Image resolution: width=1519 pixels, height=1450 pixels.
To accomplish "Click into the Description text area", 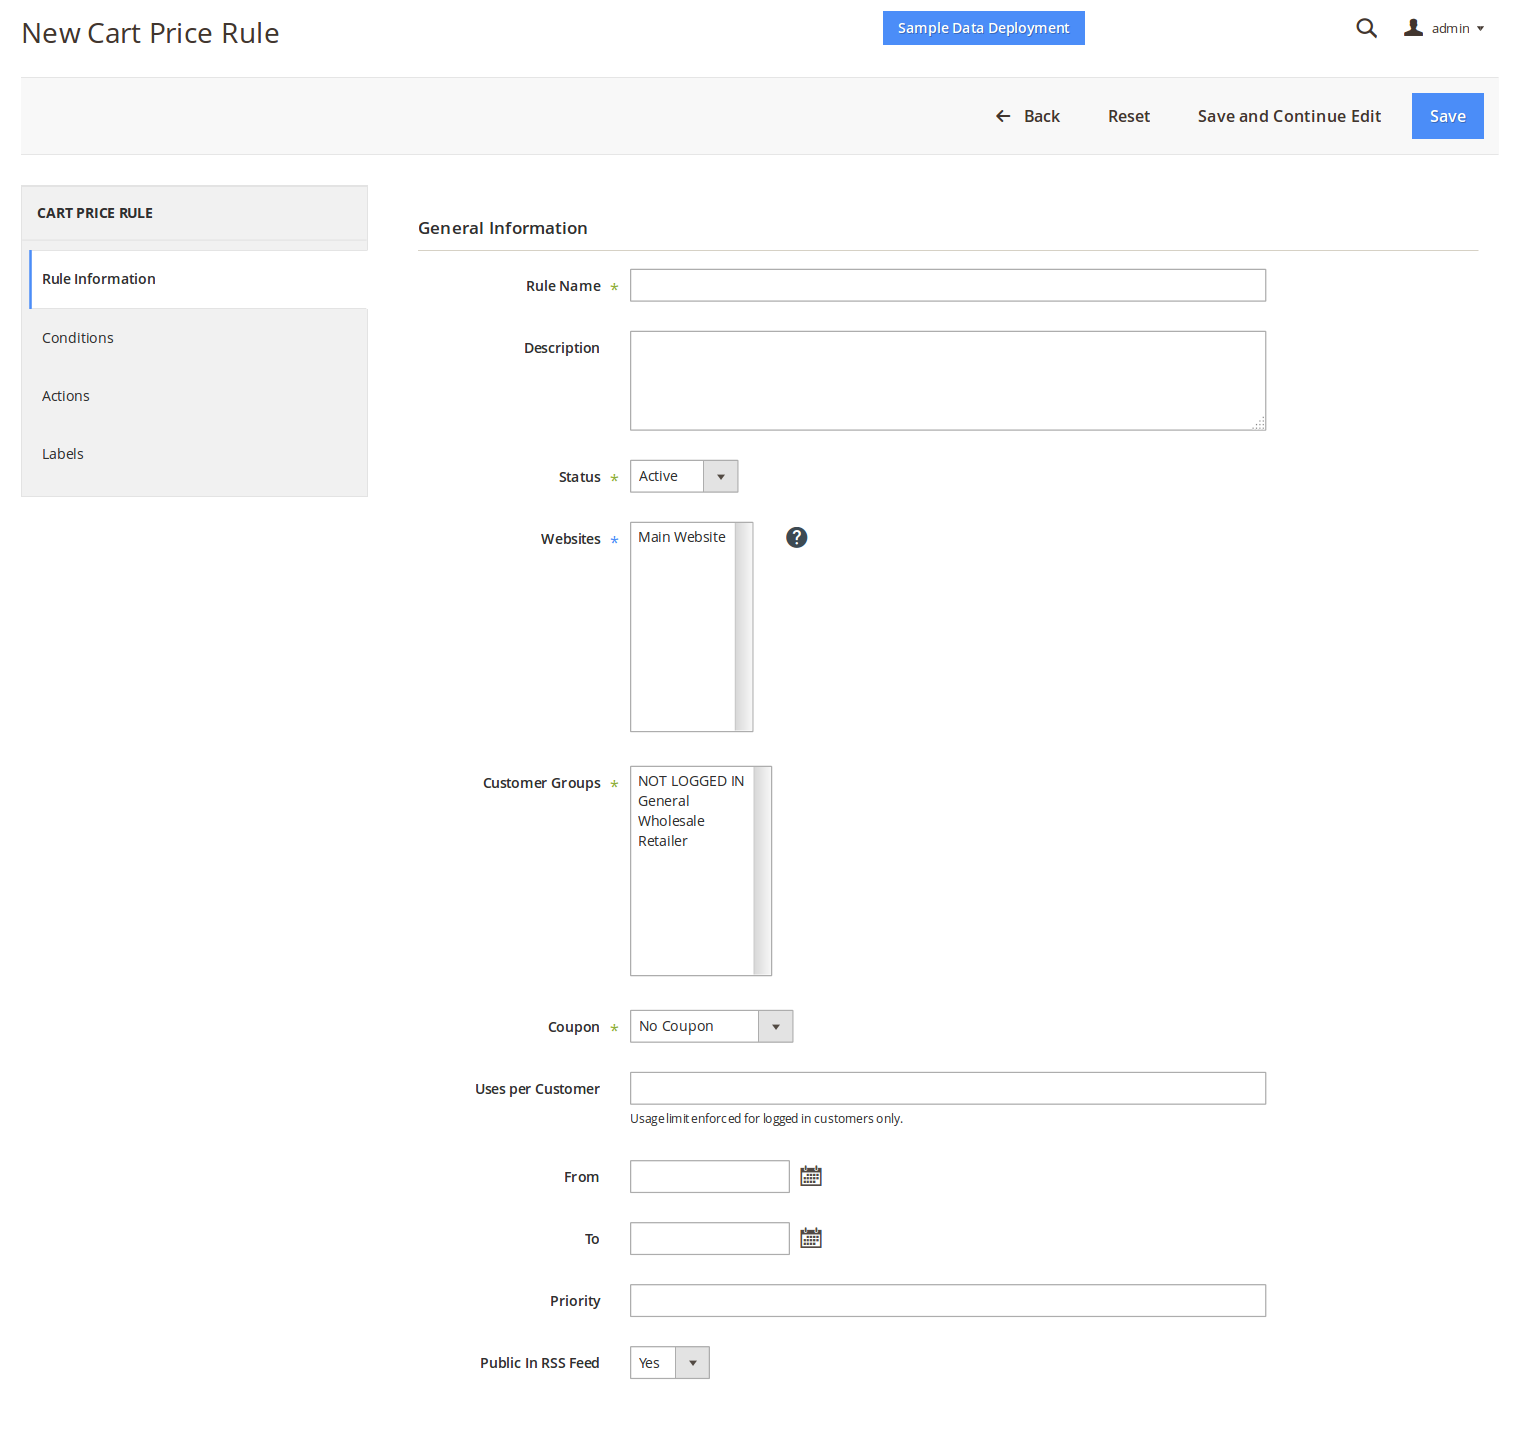I will [x=947, y=380].
